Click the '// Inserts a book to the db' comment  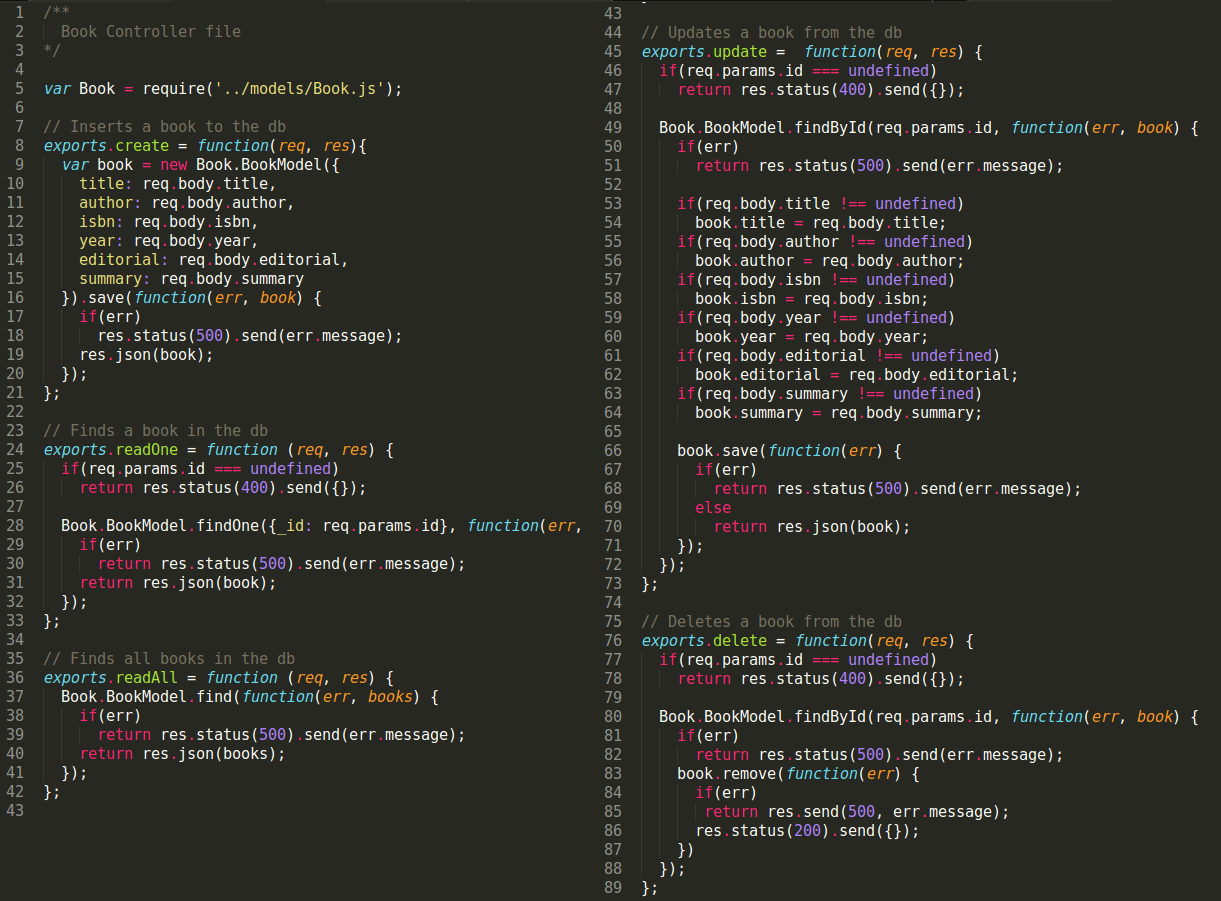tap(164, 126)
